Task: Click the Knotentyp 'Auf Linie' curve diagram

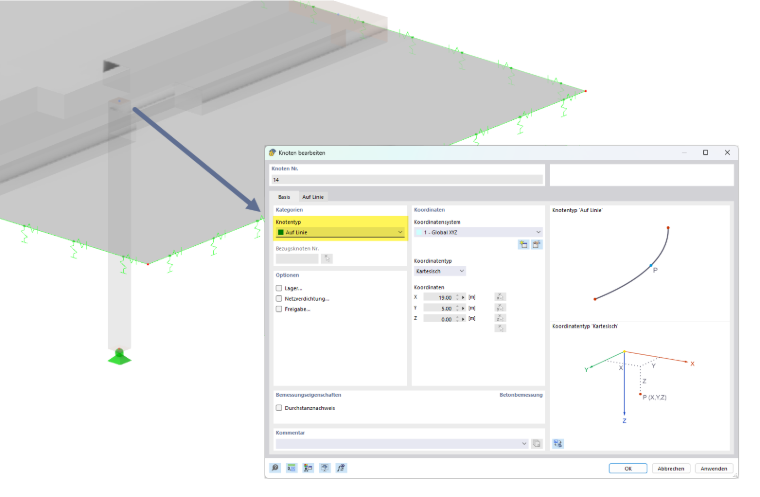Action: point(632,263)
